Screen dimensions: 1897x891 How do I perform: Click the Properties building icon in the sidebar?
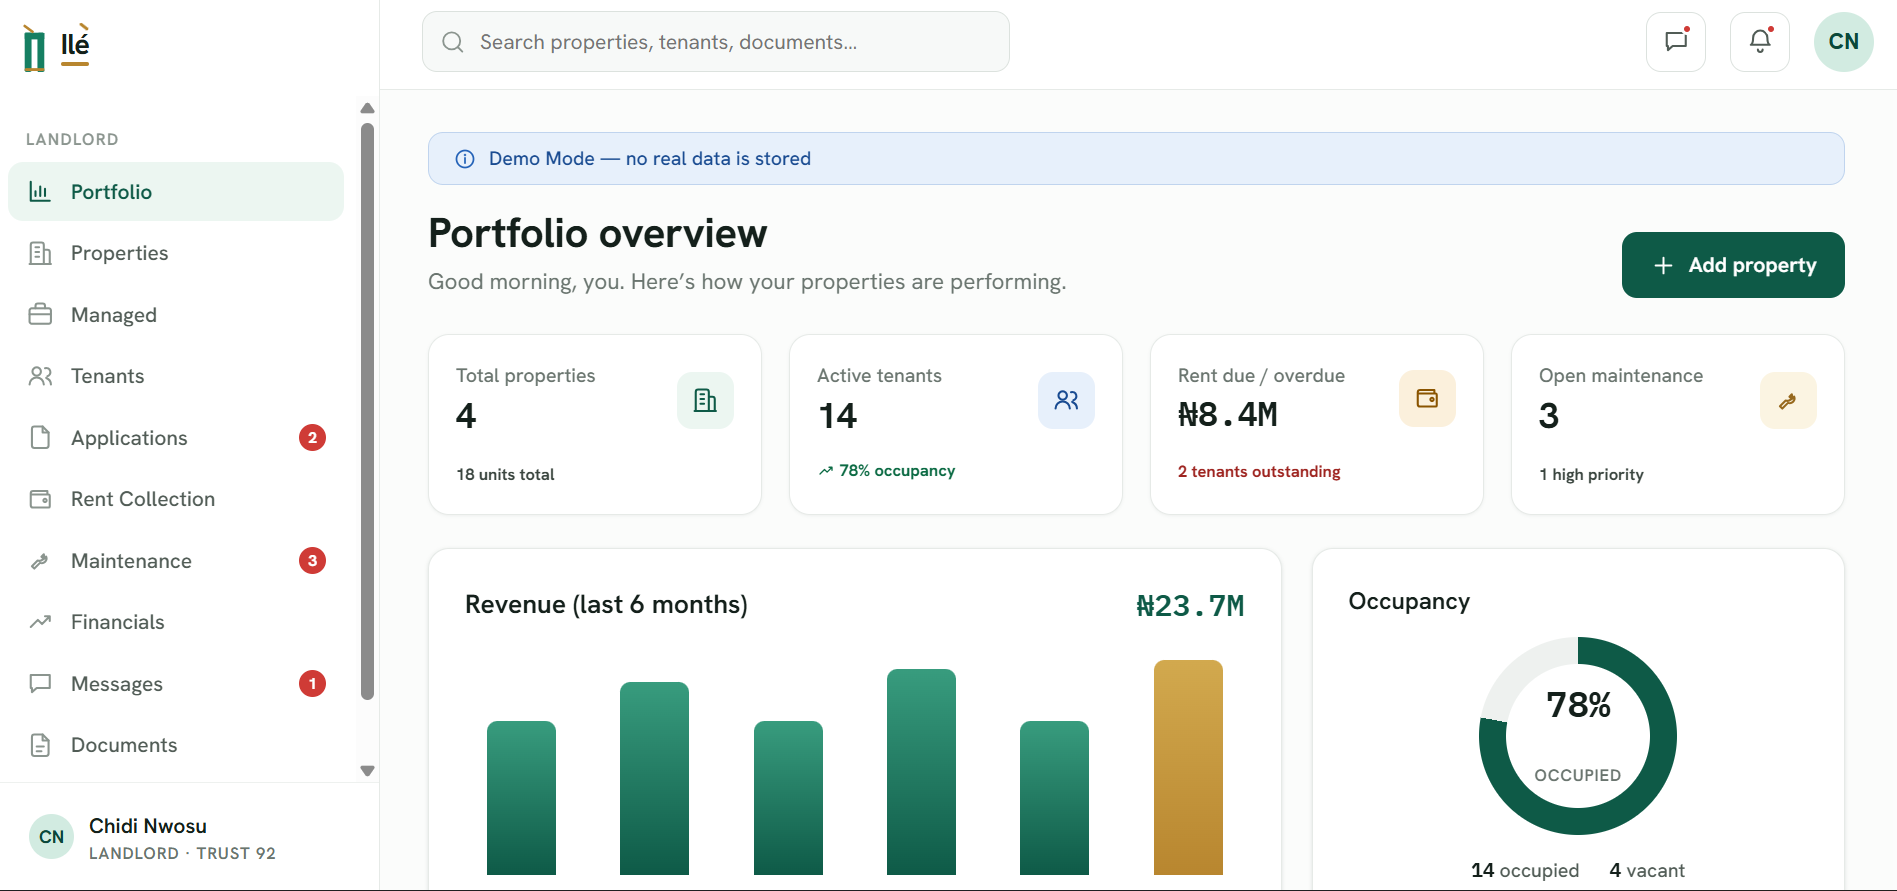(40, 253)
